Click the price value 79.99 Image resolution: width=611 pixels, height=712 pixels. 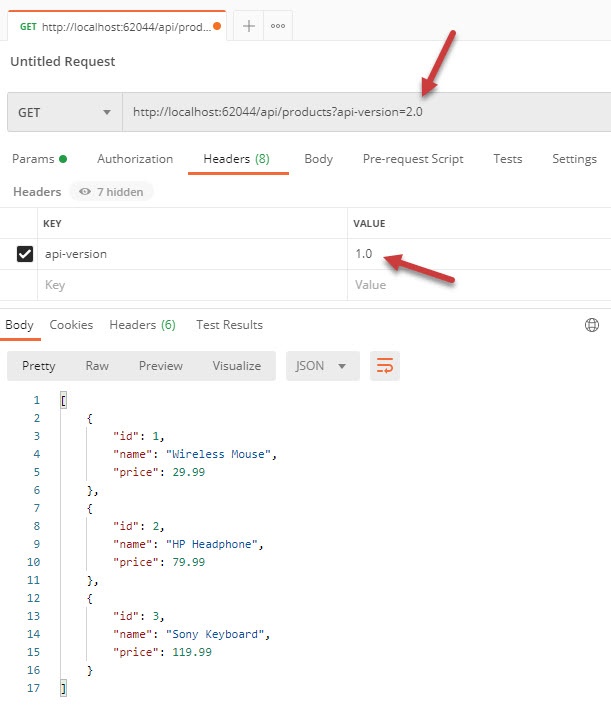point(188,562)
